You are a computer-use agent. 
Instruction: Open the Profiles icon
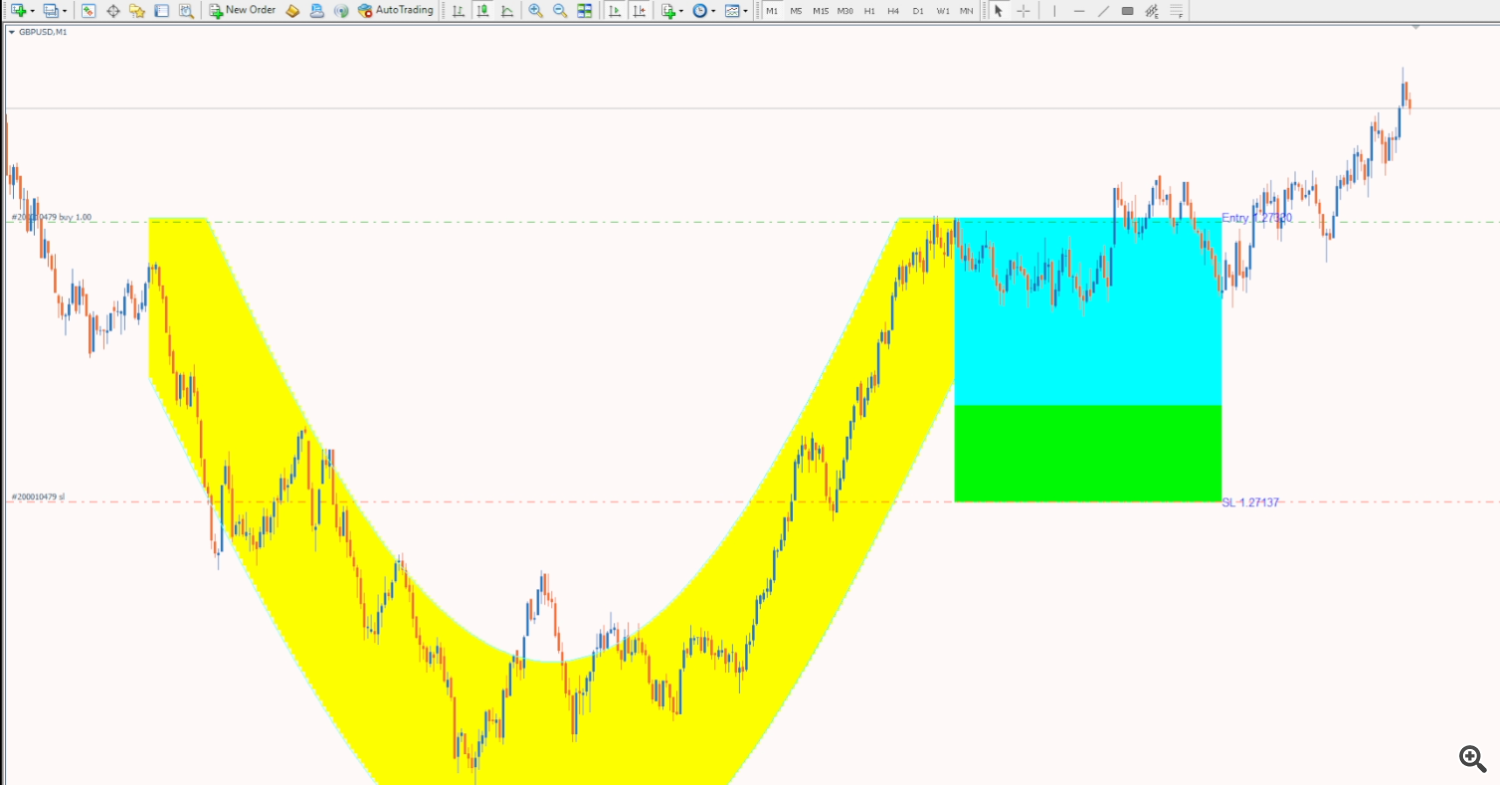[x=51, y=10]
